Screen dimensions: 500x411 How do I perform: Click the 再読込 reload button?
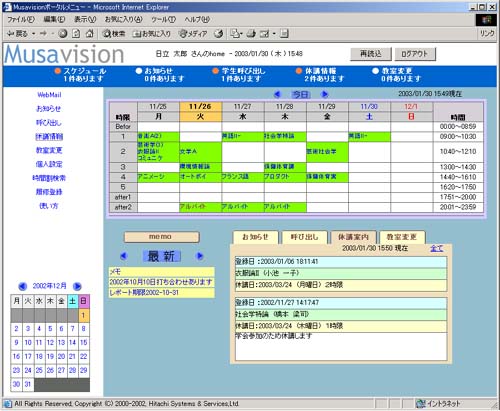[371, 54]
